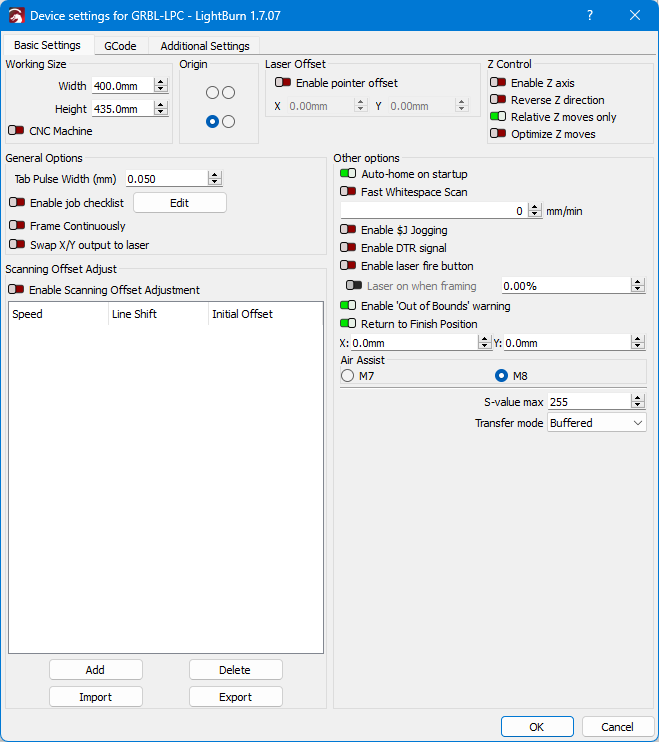This screenshot has width=659, height=742.
Task: Click the Fast Whitespace speed field
Action: (434, 211)
